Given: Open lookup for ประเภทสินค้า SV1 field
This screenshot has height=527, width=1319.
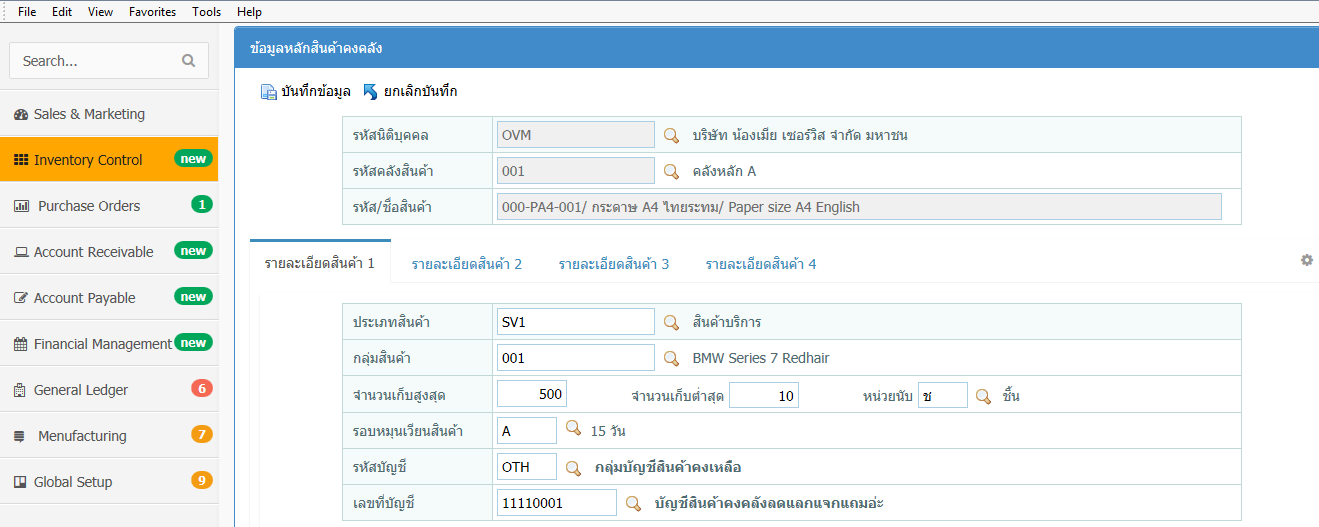Looking at the screenshot, I should pyautogui.click(x=672, y=322).
